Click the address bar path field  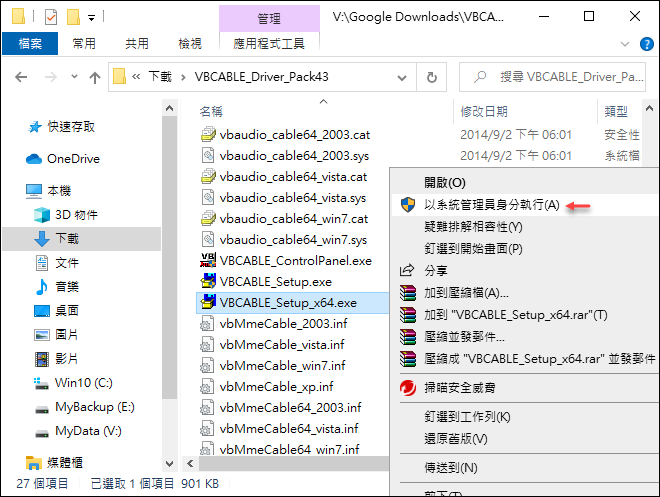pyautogui.click(x=262, y=77)
